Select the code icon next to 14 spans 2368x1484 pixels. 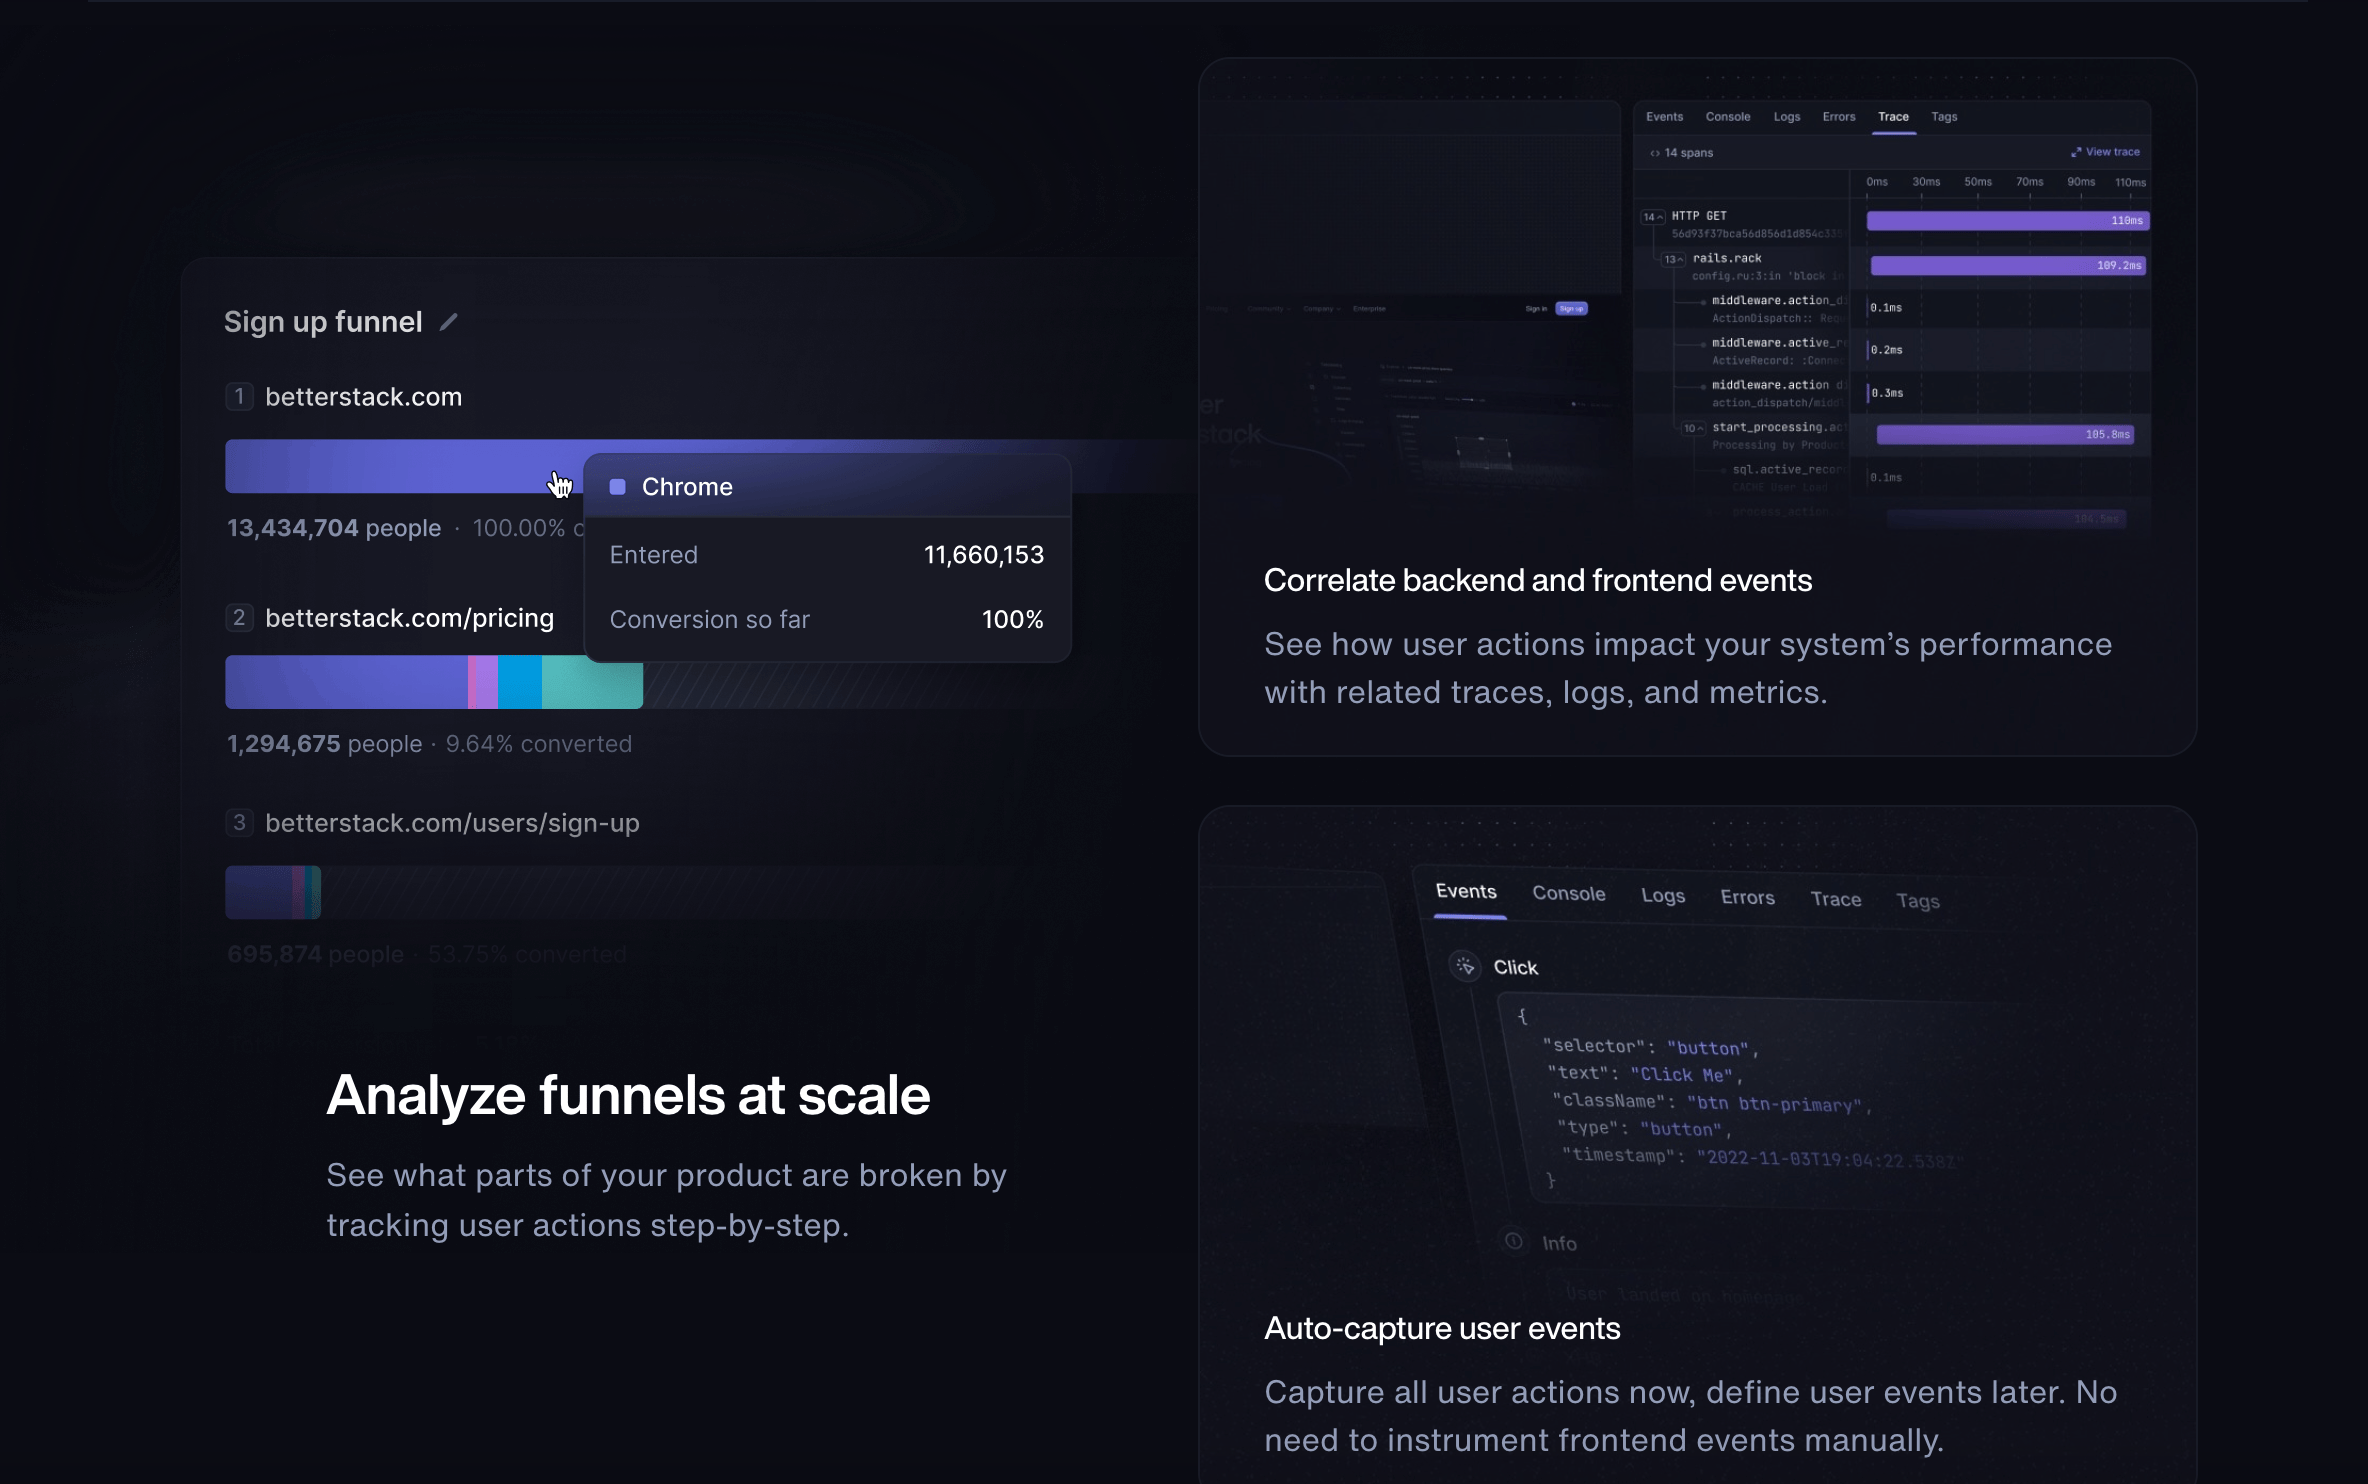(x=1656, y=152)
